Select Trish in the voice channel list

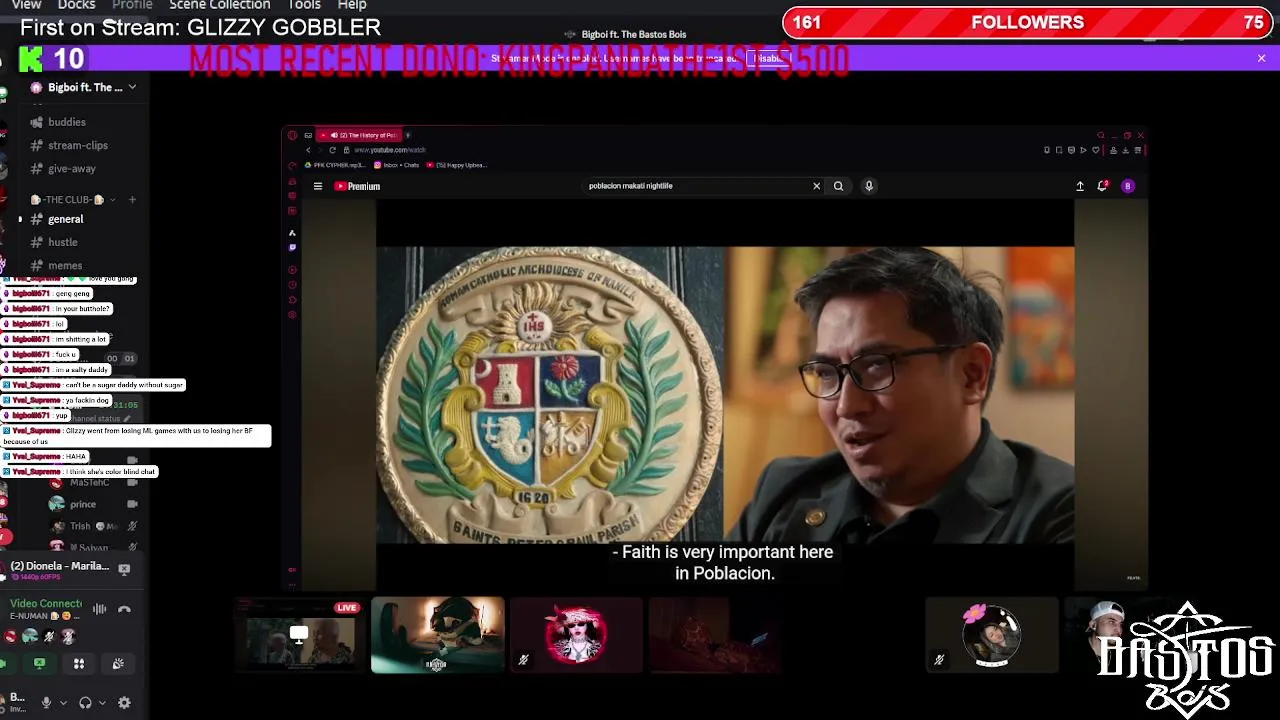tap(80, 526)
